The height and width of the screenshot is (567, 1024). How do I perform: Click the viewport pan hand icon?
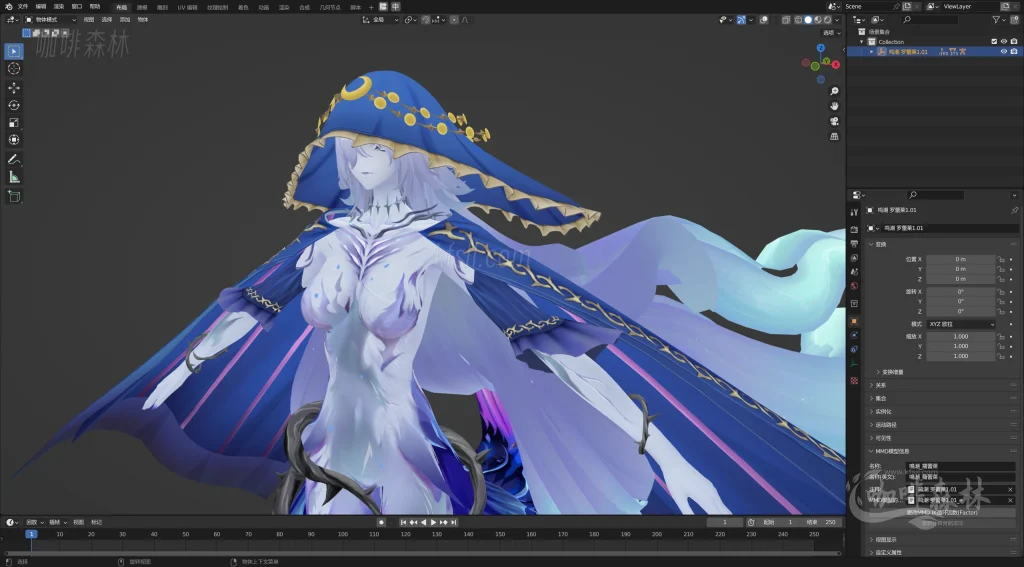coord(834,106)
